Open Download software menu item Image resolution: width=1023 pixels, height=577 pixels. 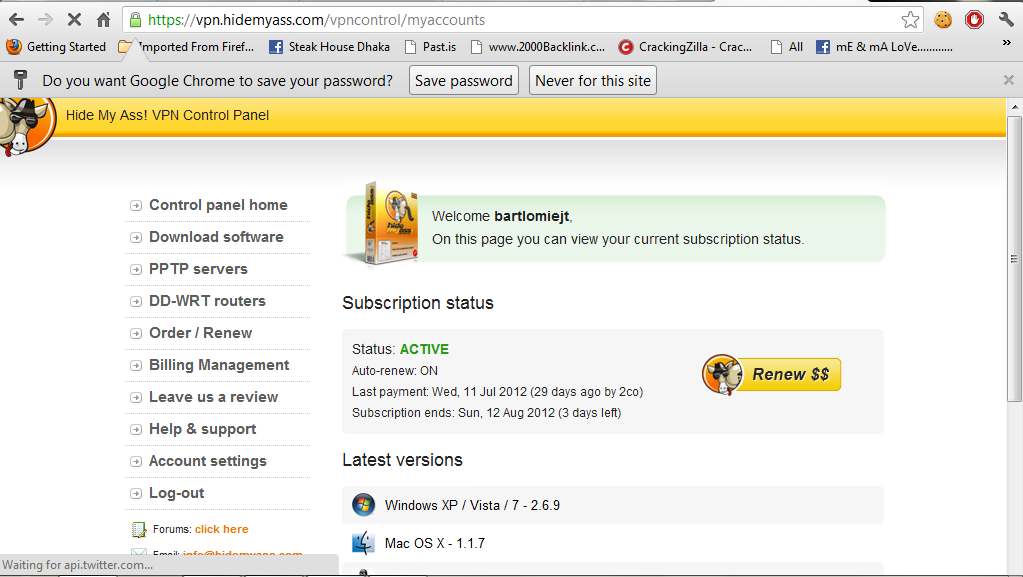click(x=216, y=237)
